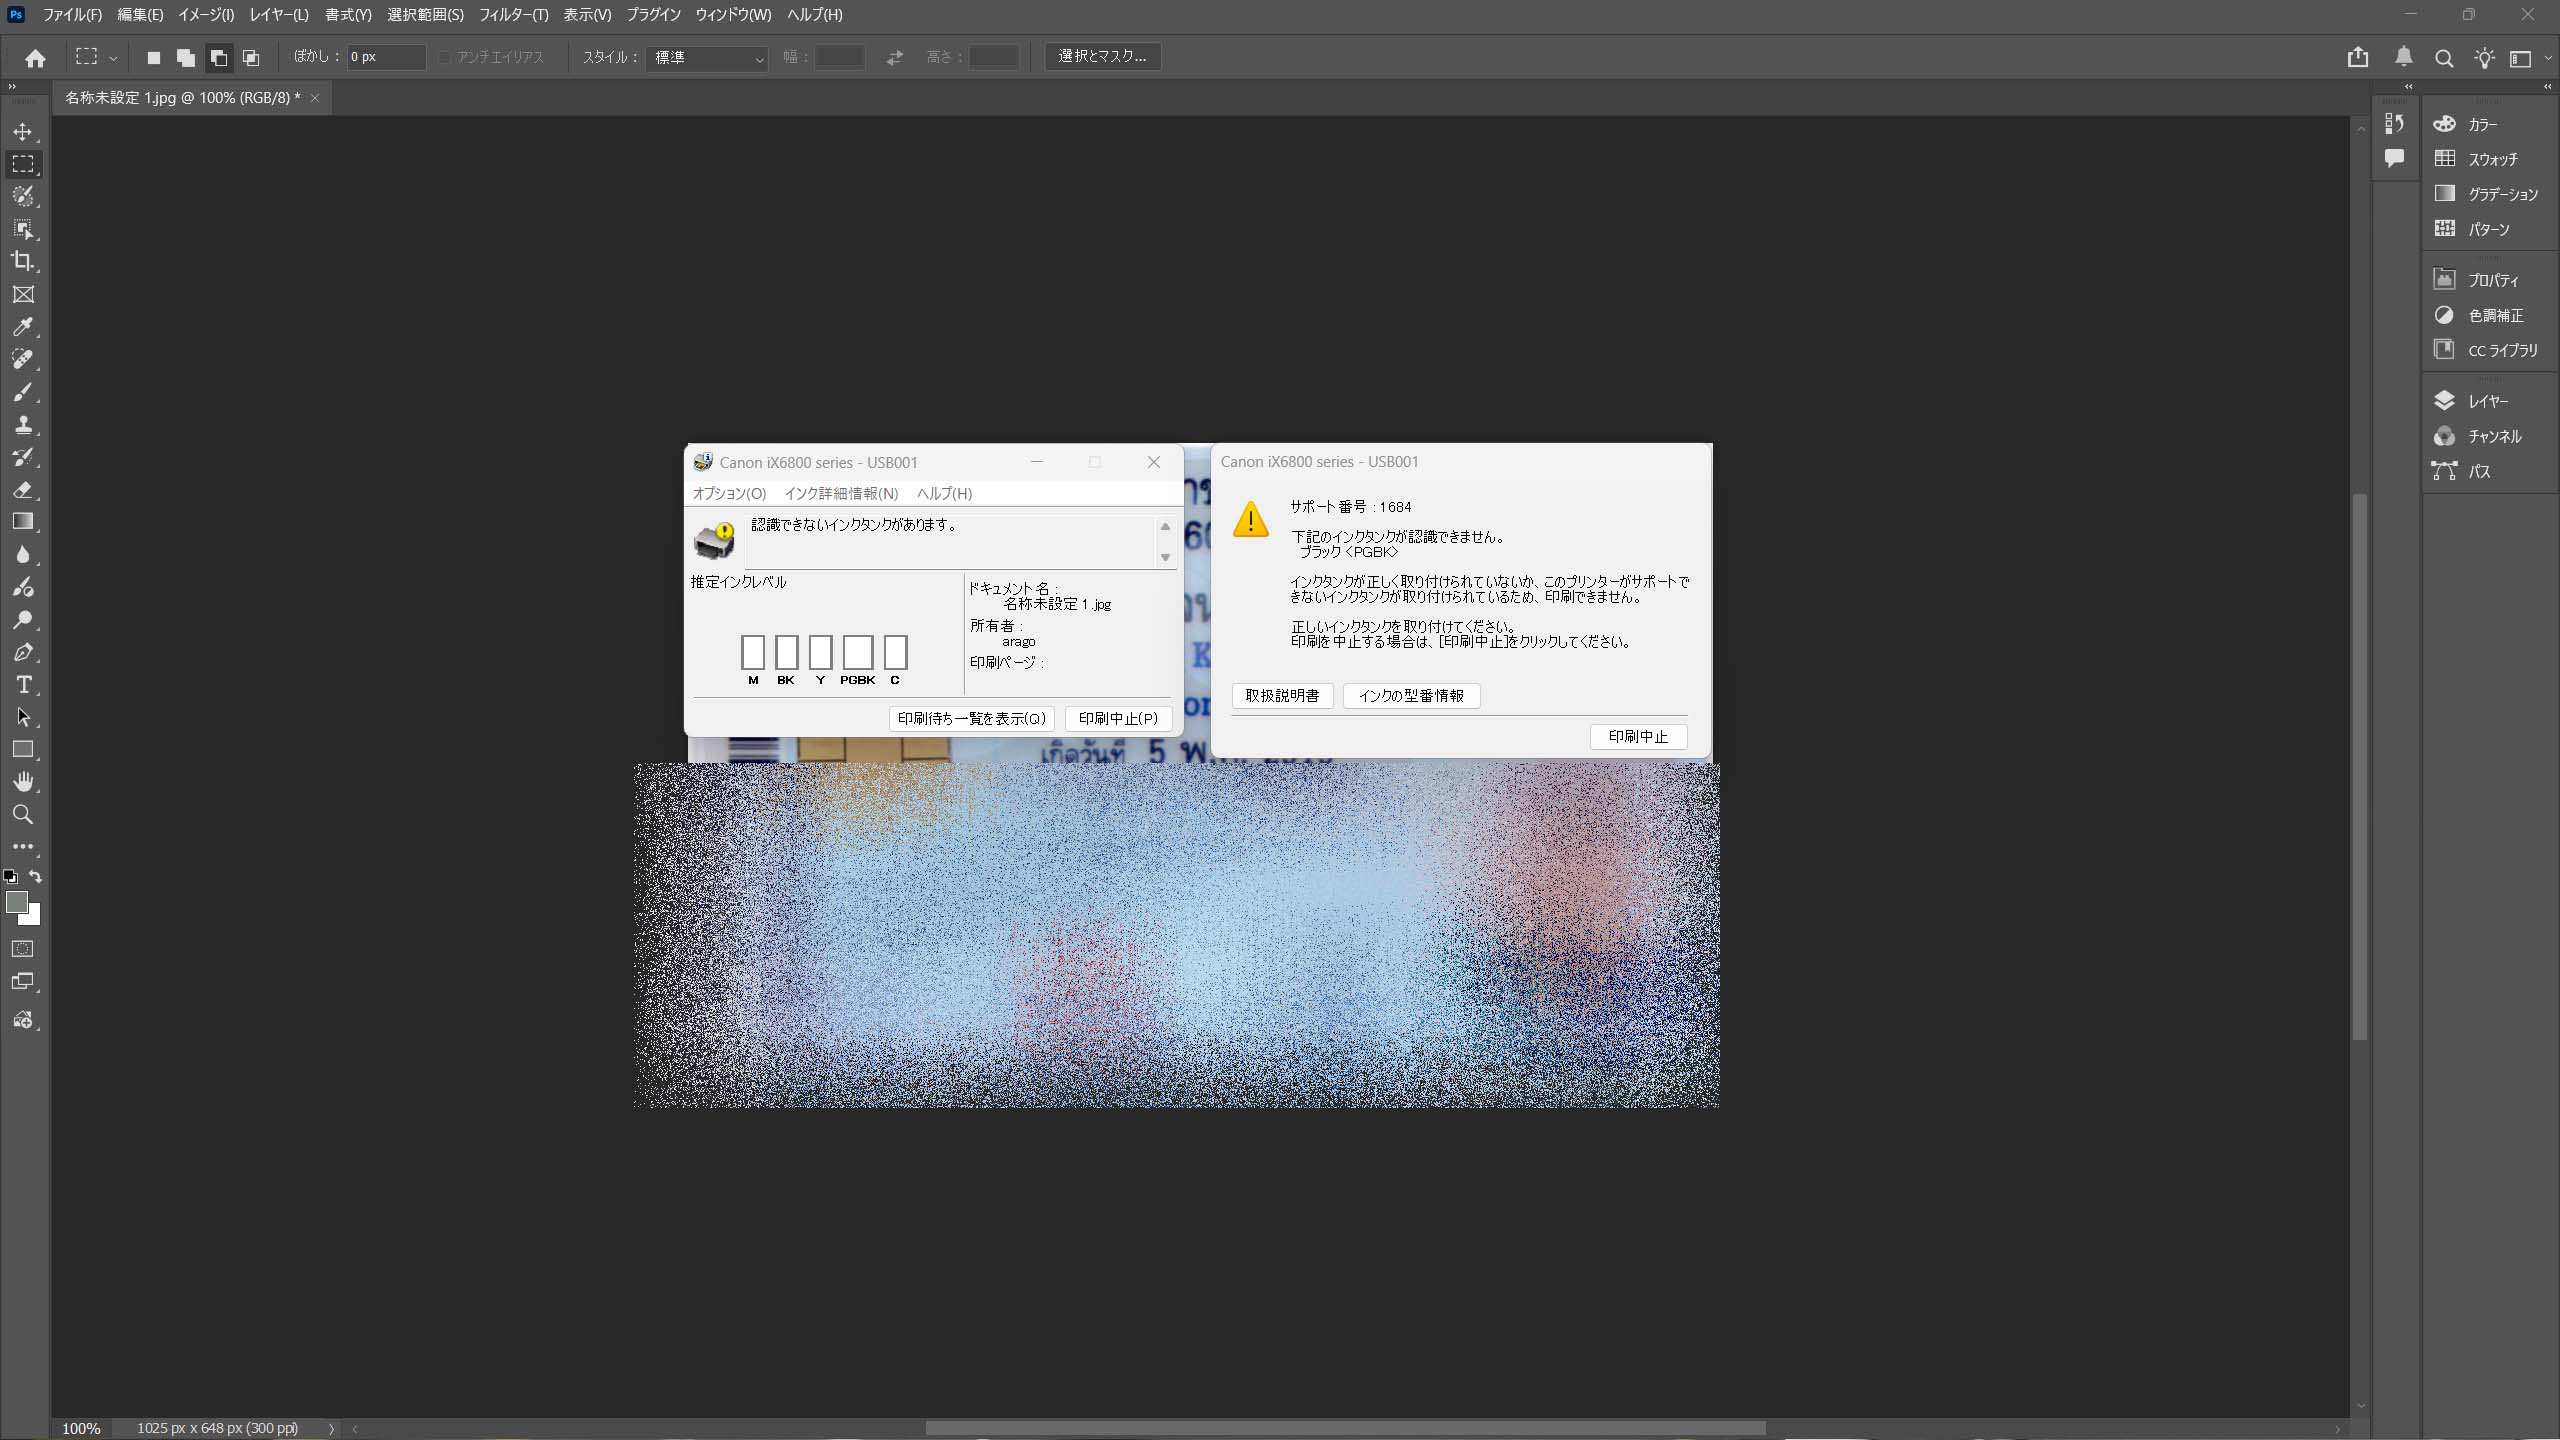2560x1440 pixels.
Task: Select the Clone Stamp tool
Action: point(23,425)
